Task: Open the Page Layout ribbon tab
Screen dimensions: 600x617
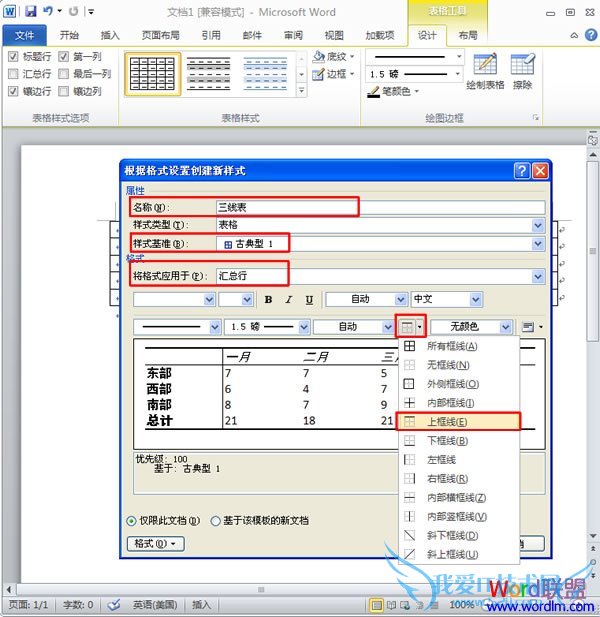Action: (161, 35)
